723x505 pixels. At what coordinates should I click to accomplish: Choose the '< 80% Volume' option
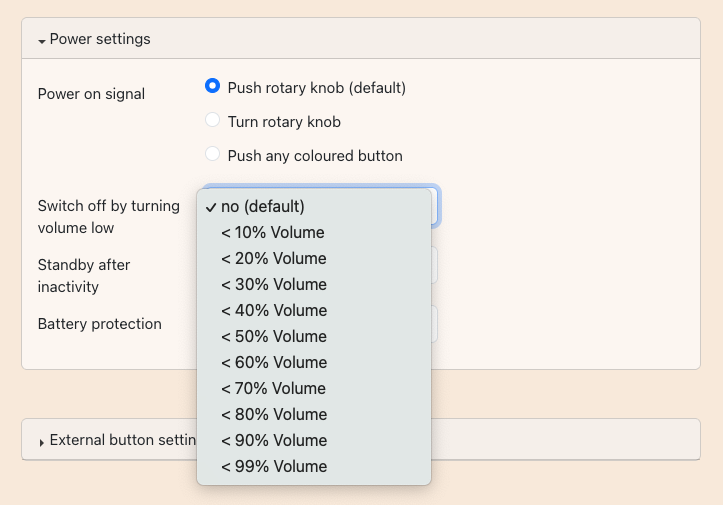(273, 414)
